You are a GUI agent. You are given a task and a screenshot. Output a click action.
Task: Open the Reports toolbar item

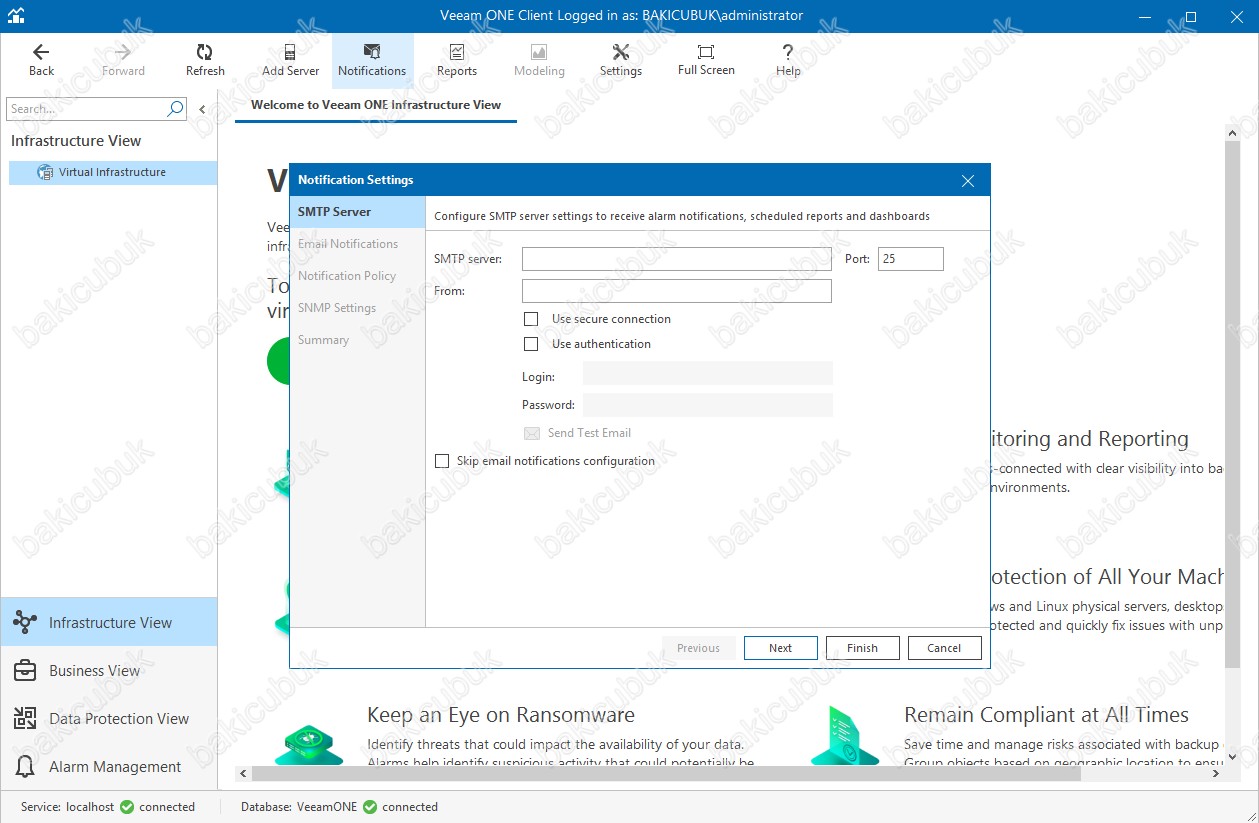pyautogui.click(x=457, y=60)
